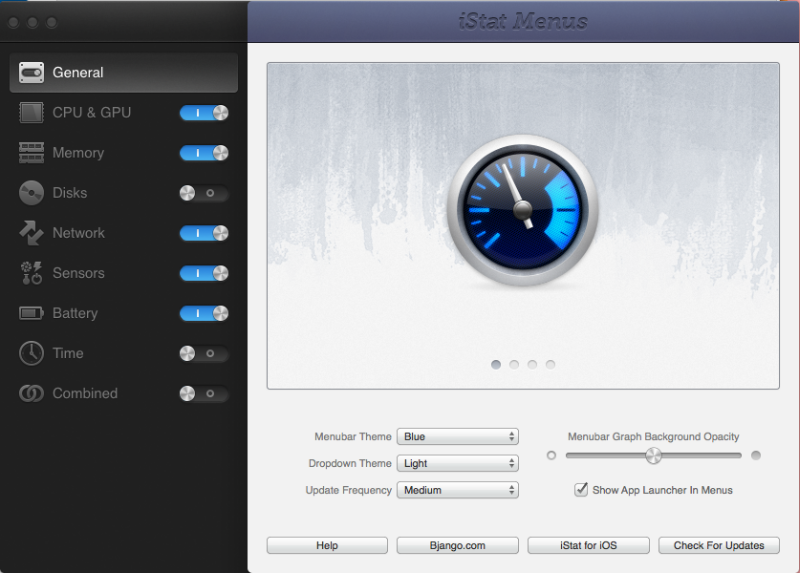The image size is (800, 573).
Task: Open the Bjango.com button
Action: click(x=458, y=545)
